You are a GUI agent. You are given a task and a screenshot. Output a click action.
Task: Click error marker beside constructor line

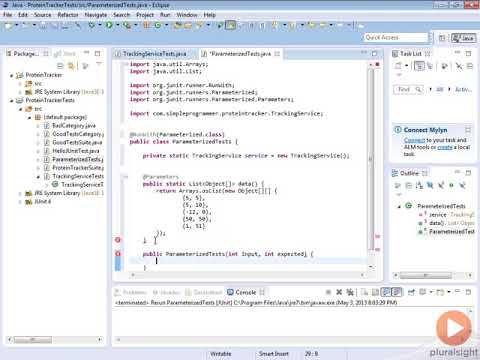pyautogui.click(x=118, y=254)
